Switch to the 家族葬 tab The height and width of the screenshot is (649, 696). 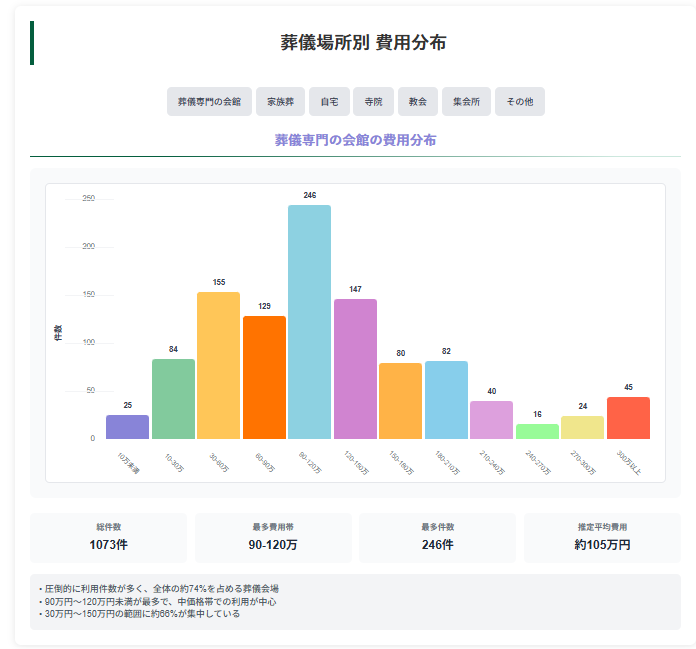(x=280, y=102)
